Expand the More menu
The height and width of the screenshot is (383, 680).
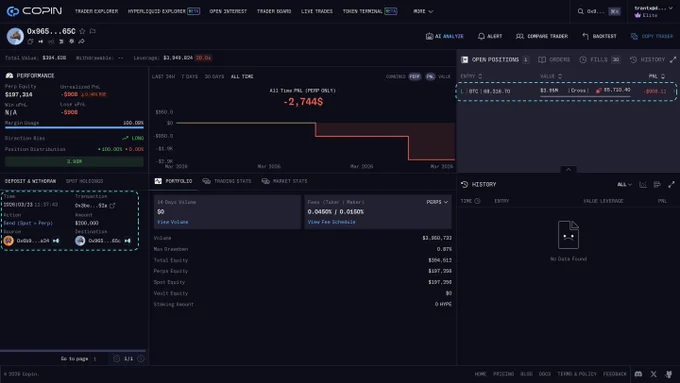pyautogui.click(x=423, y=11)
